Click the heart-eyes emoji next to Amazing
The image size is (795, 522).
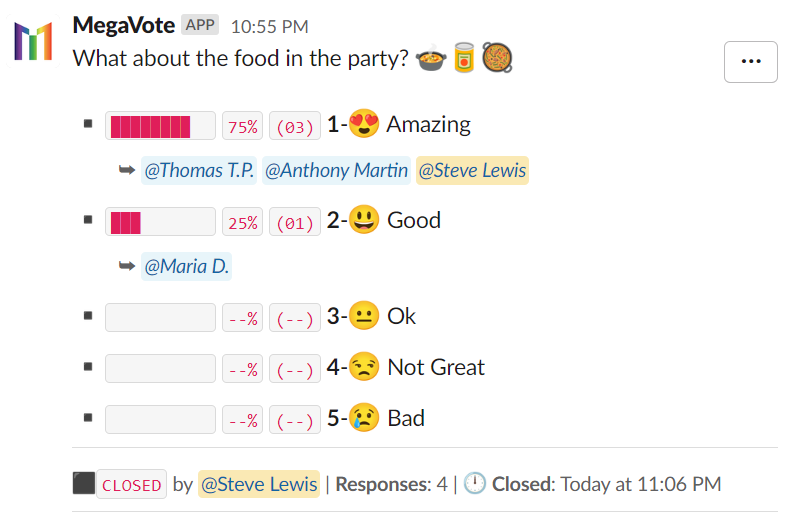pos(364,124)
